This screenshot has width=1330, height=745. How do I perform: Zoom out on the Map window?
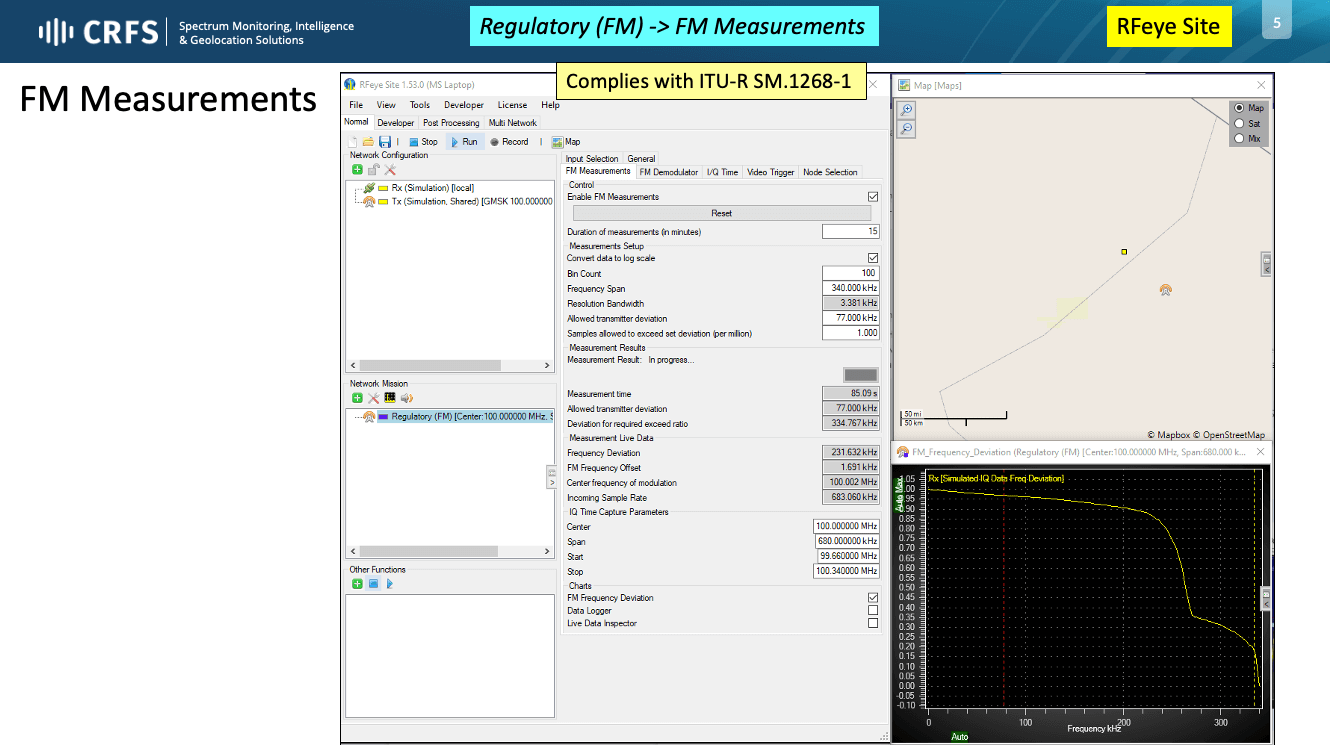click(906, 129)
